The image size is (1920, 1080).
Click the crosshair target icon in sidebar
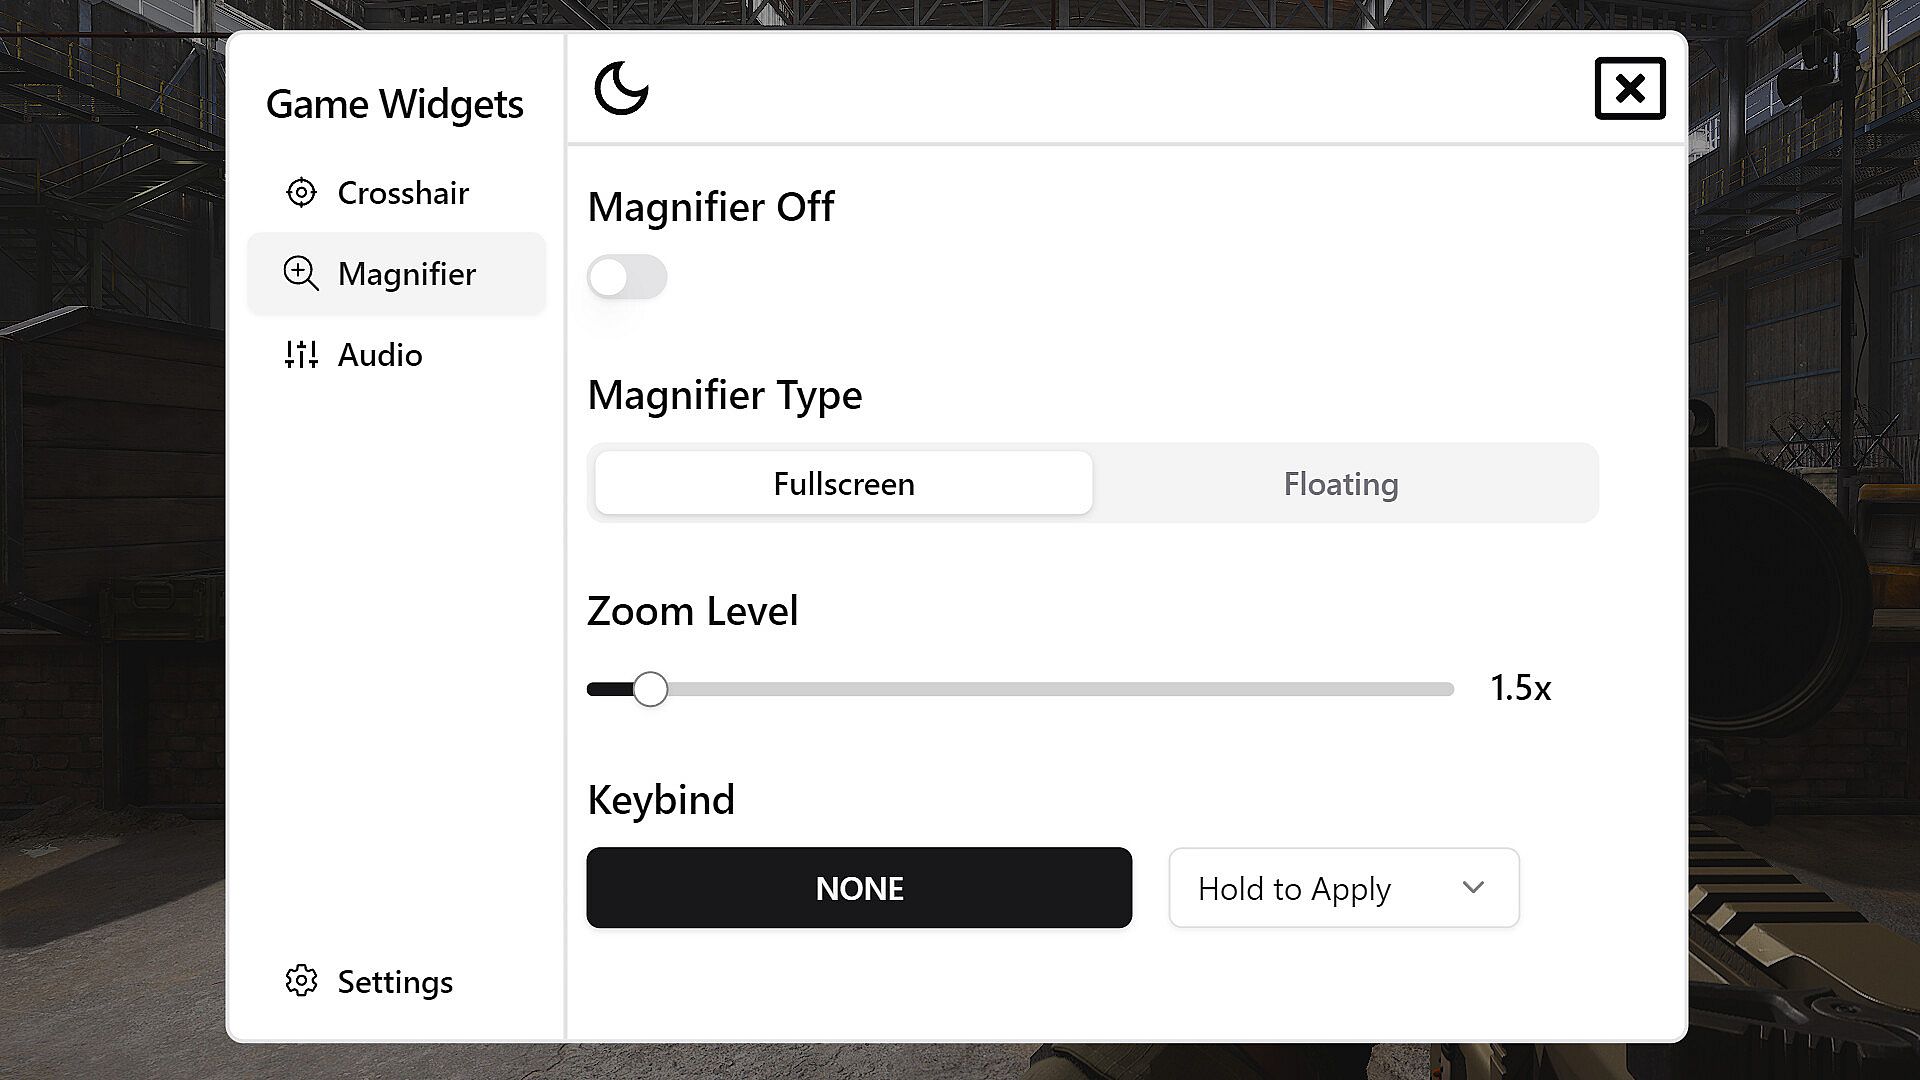click(x=301, y=192)
